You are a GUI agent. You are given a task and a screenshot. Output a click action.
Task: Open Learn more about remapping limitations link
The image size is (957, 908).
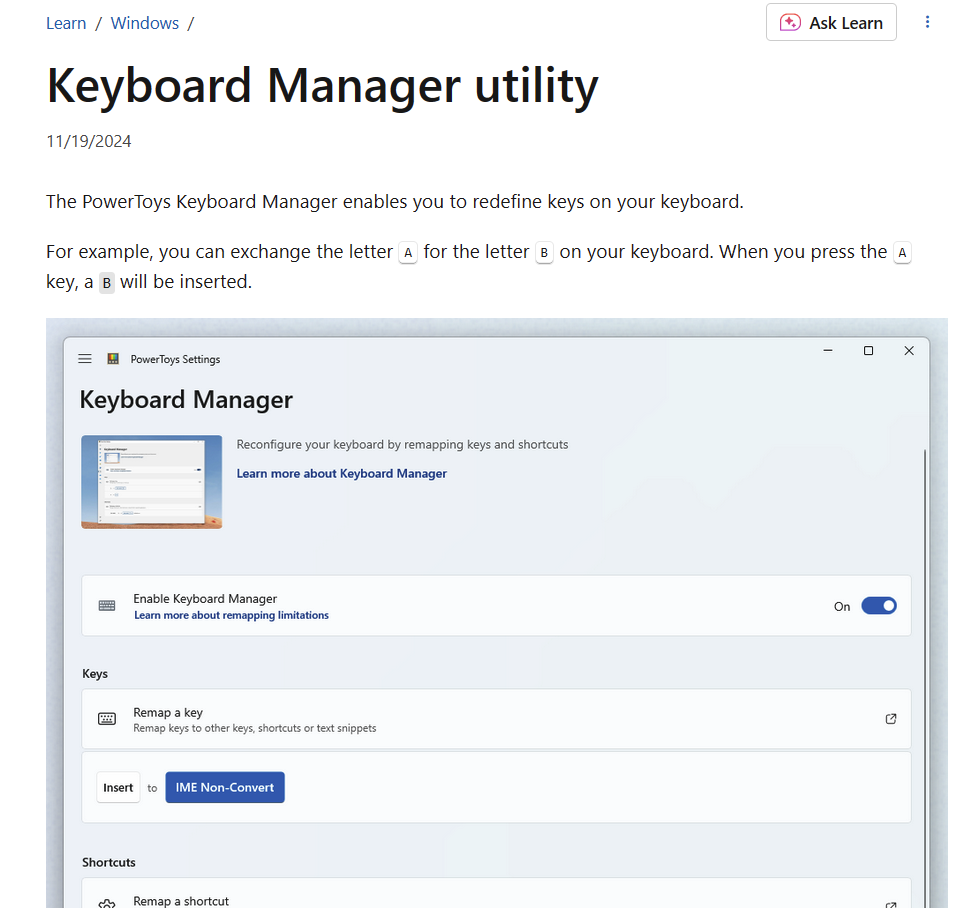pyautogui.click(x=231, y=615)
